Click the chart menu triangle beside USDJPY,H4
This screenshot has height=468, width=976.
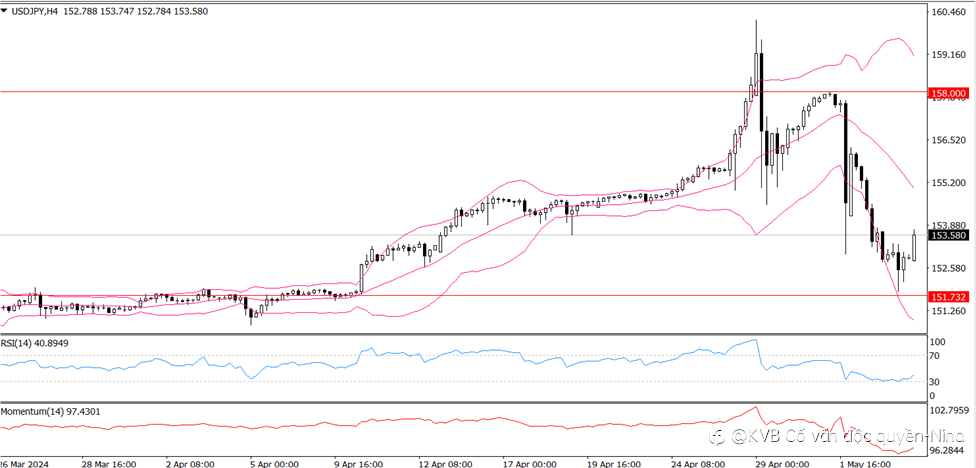4,11
